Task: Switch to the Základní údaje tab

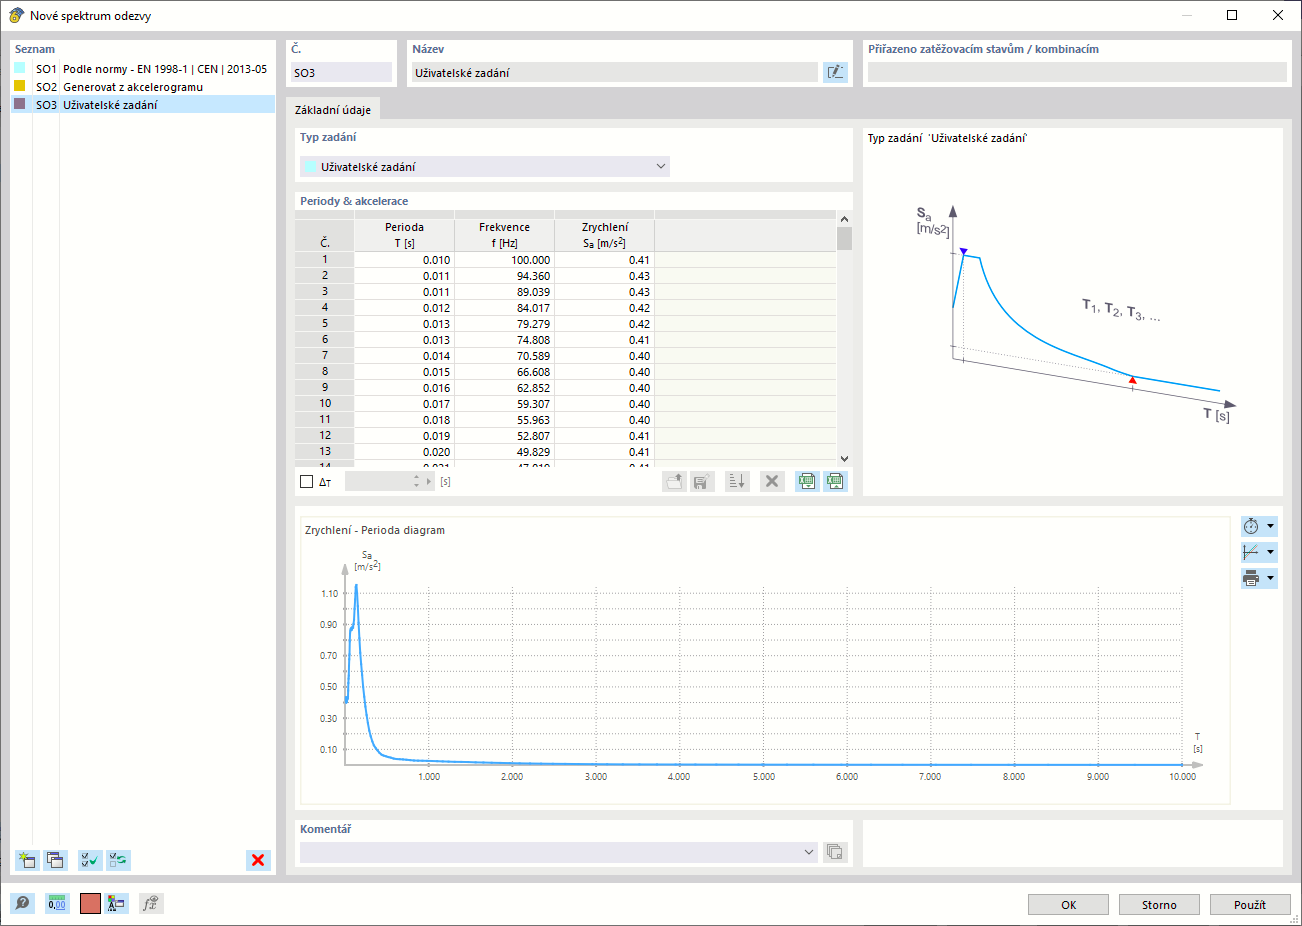Action: 333,110
